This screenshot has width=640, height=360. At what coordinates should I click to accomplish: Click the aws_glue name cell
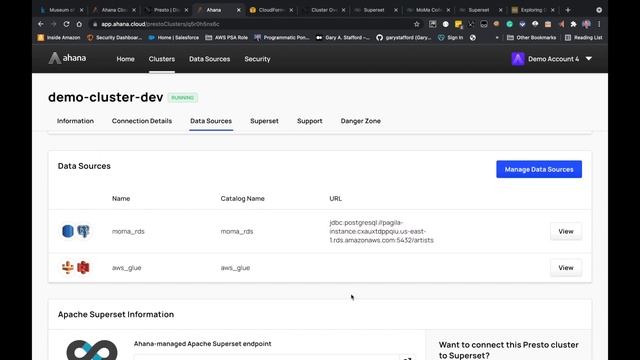[127, 268]
